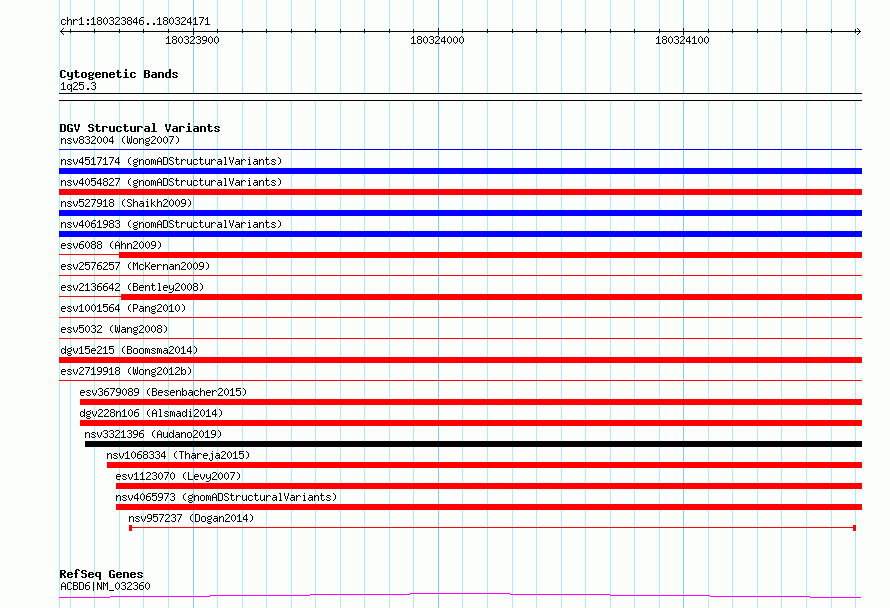Click the black bar under nsv3321396

tap(473, 444)
